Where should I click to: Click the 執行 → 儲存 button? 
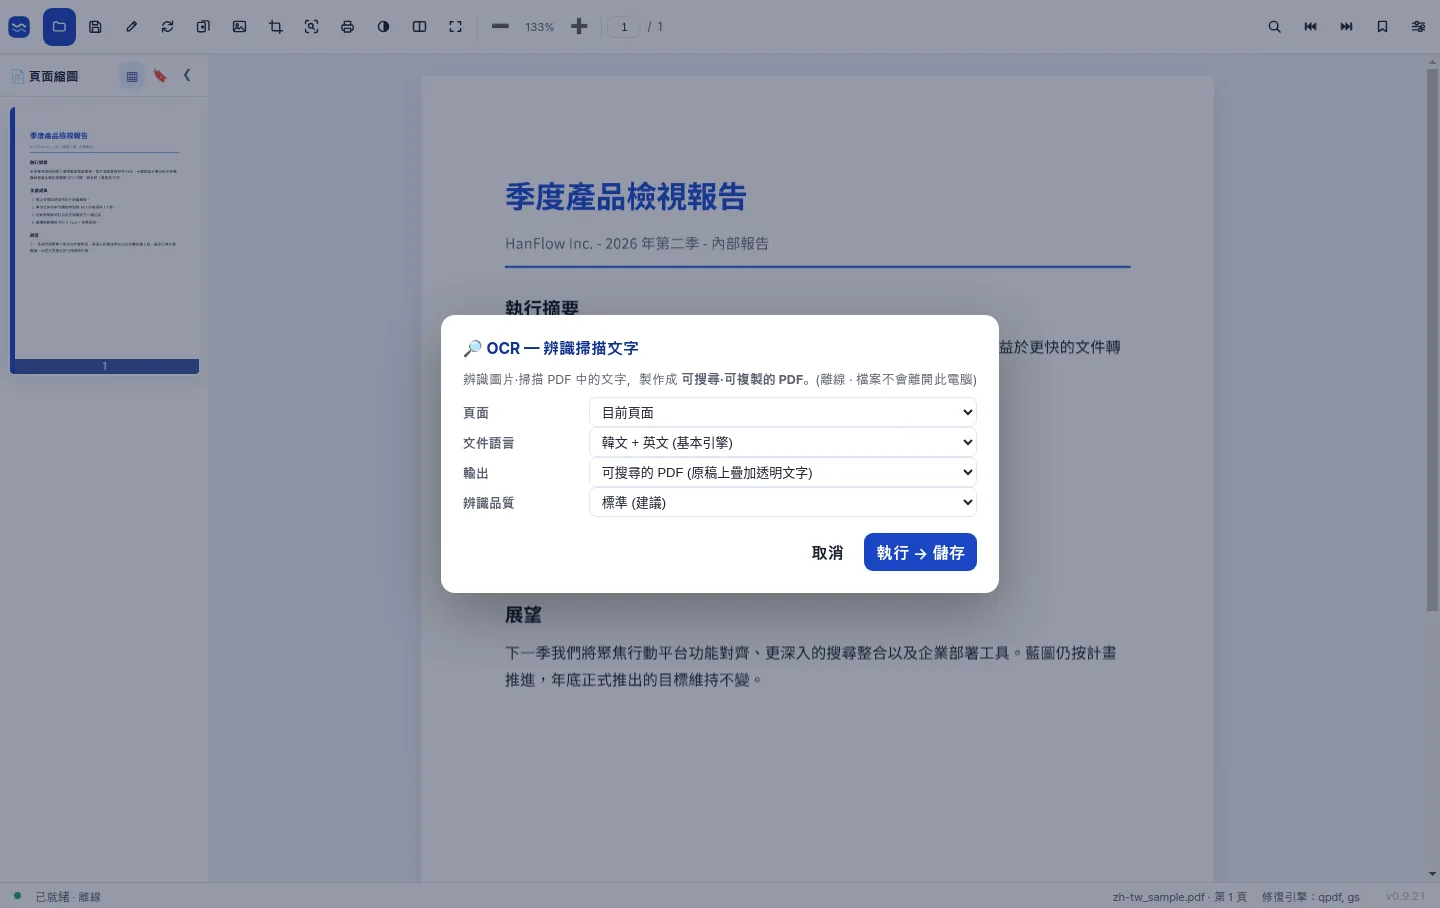click(920, 553)
